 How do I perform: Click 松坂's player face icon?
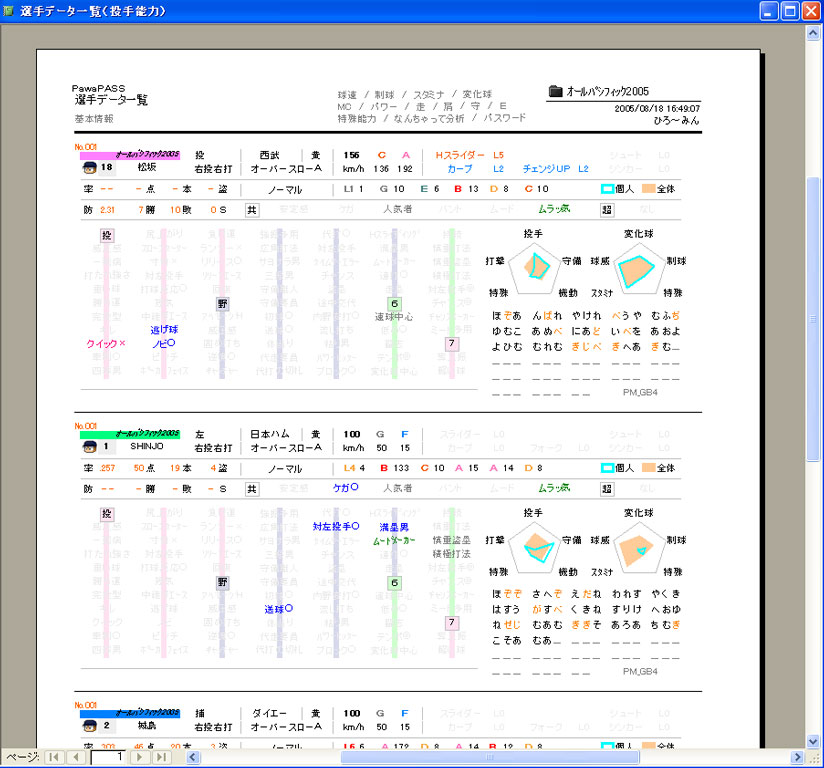(90, 168)
